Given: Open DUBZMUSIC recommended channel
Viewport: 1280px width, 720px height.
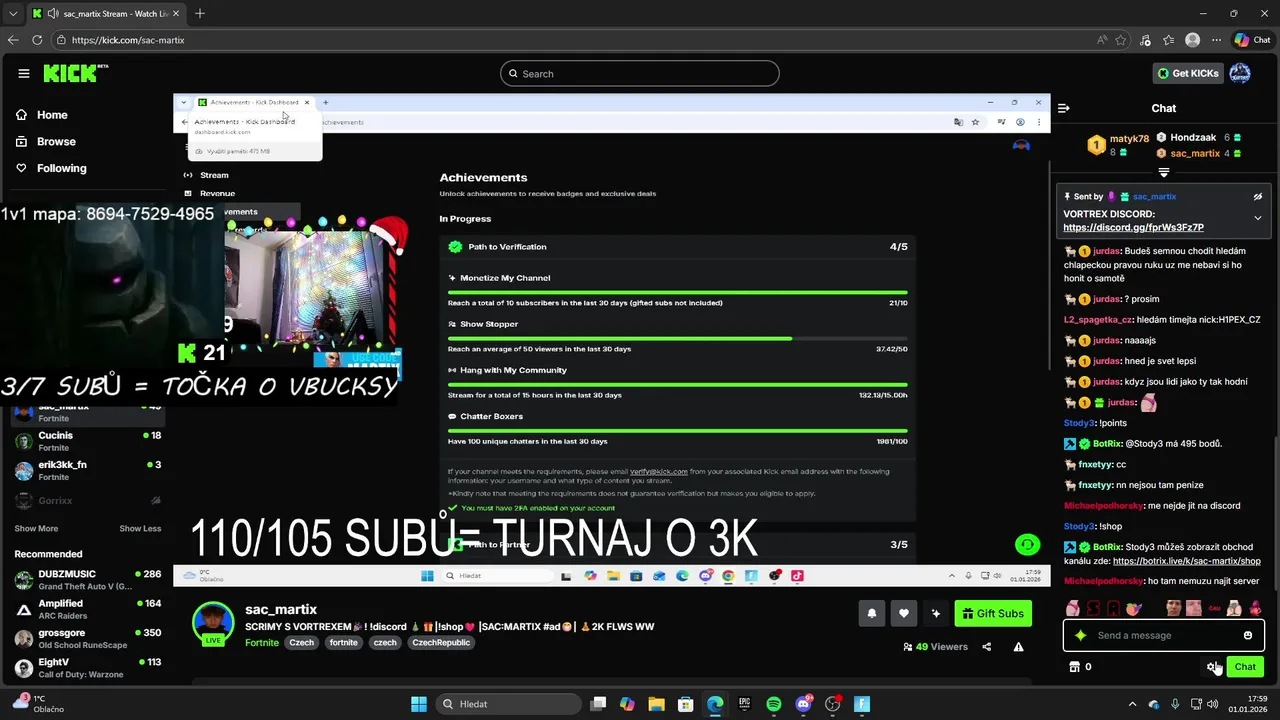Looking at the screenshot, I should (x=88, y=580).
